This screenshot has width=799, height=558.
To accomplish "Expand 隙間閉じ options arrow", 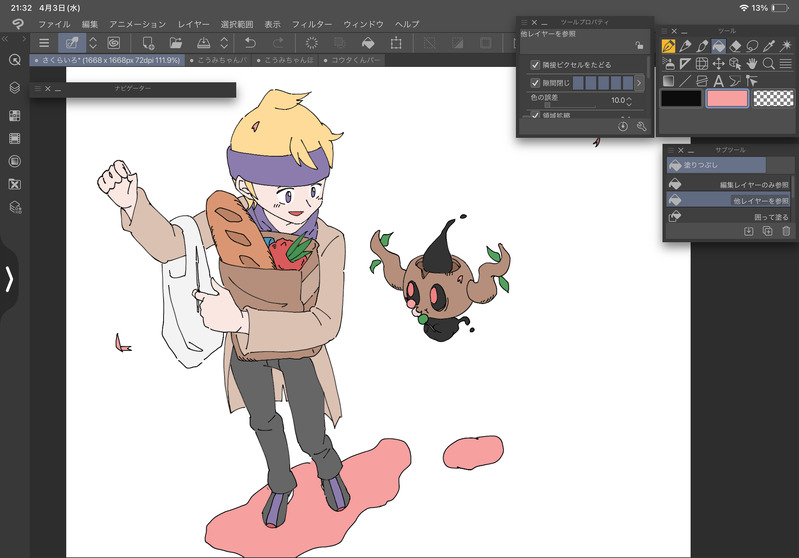I will [x=639, y=83].
